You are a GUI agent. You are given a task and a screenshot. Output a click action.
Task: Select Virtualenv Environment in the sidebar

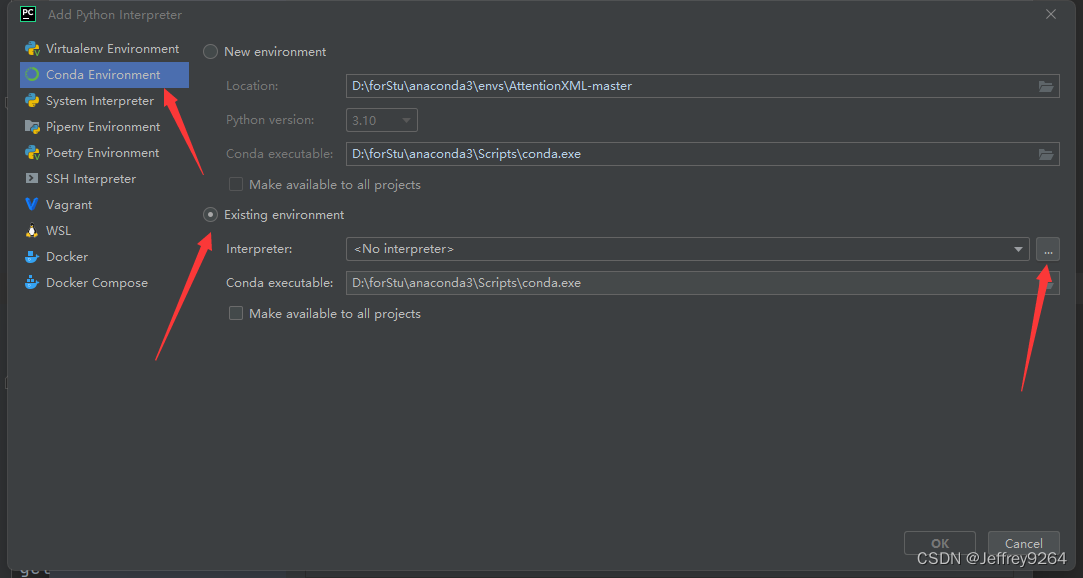pos(104,49)
